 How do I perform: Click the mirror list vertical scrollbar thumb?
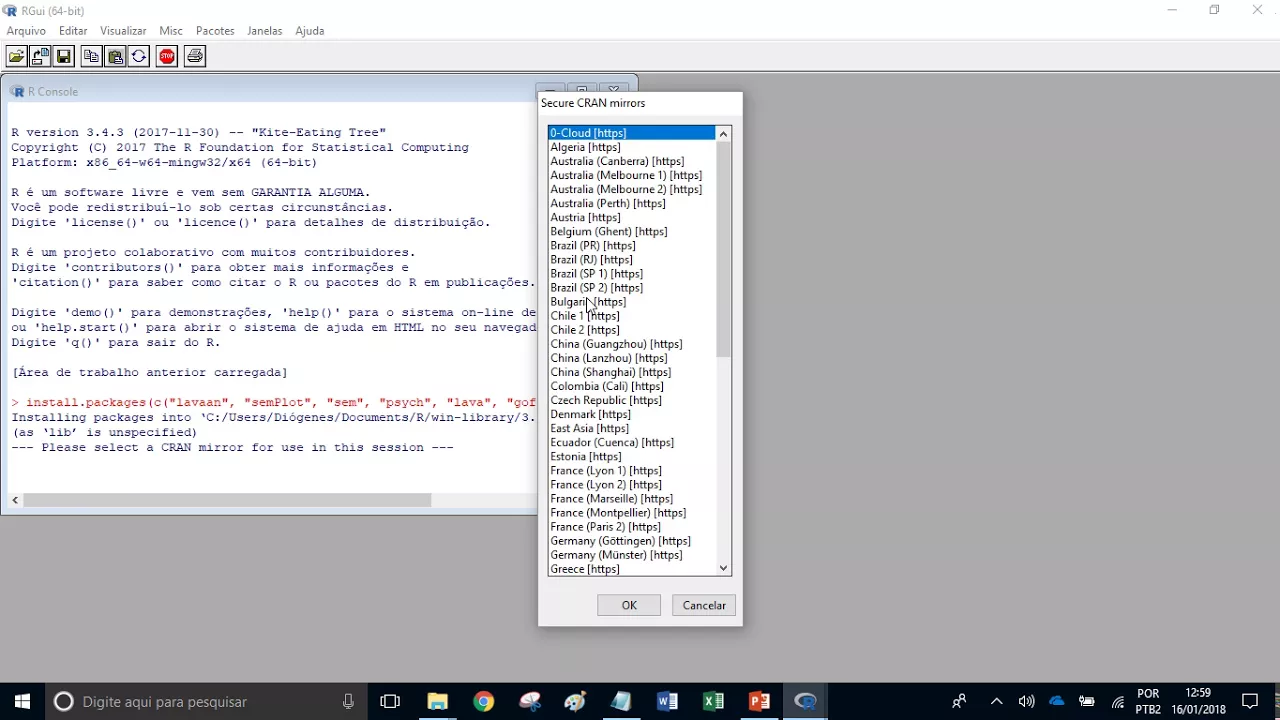click(x=723, y=250)
